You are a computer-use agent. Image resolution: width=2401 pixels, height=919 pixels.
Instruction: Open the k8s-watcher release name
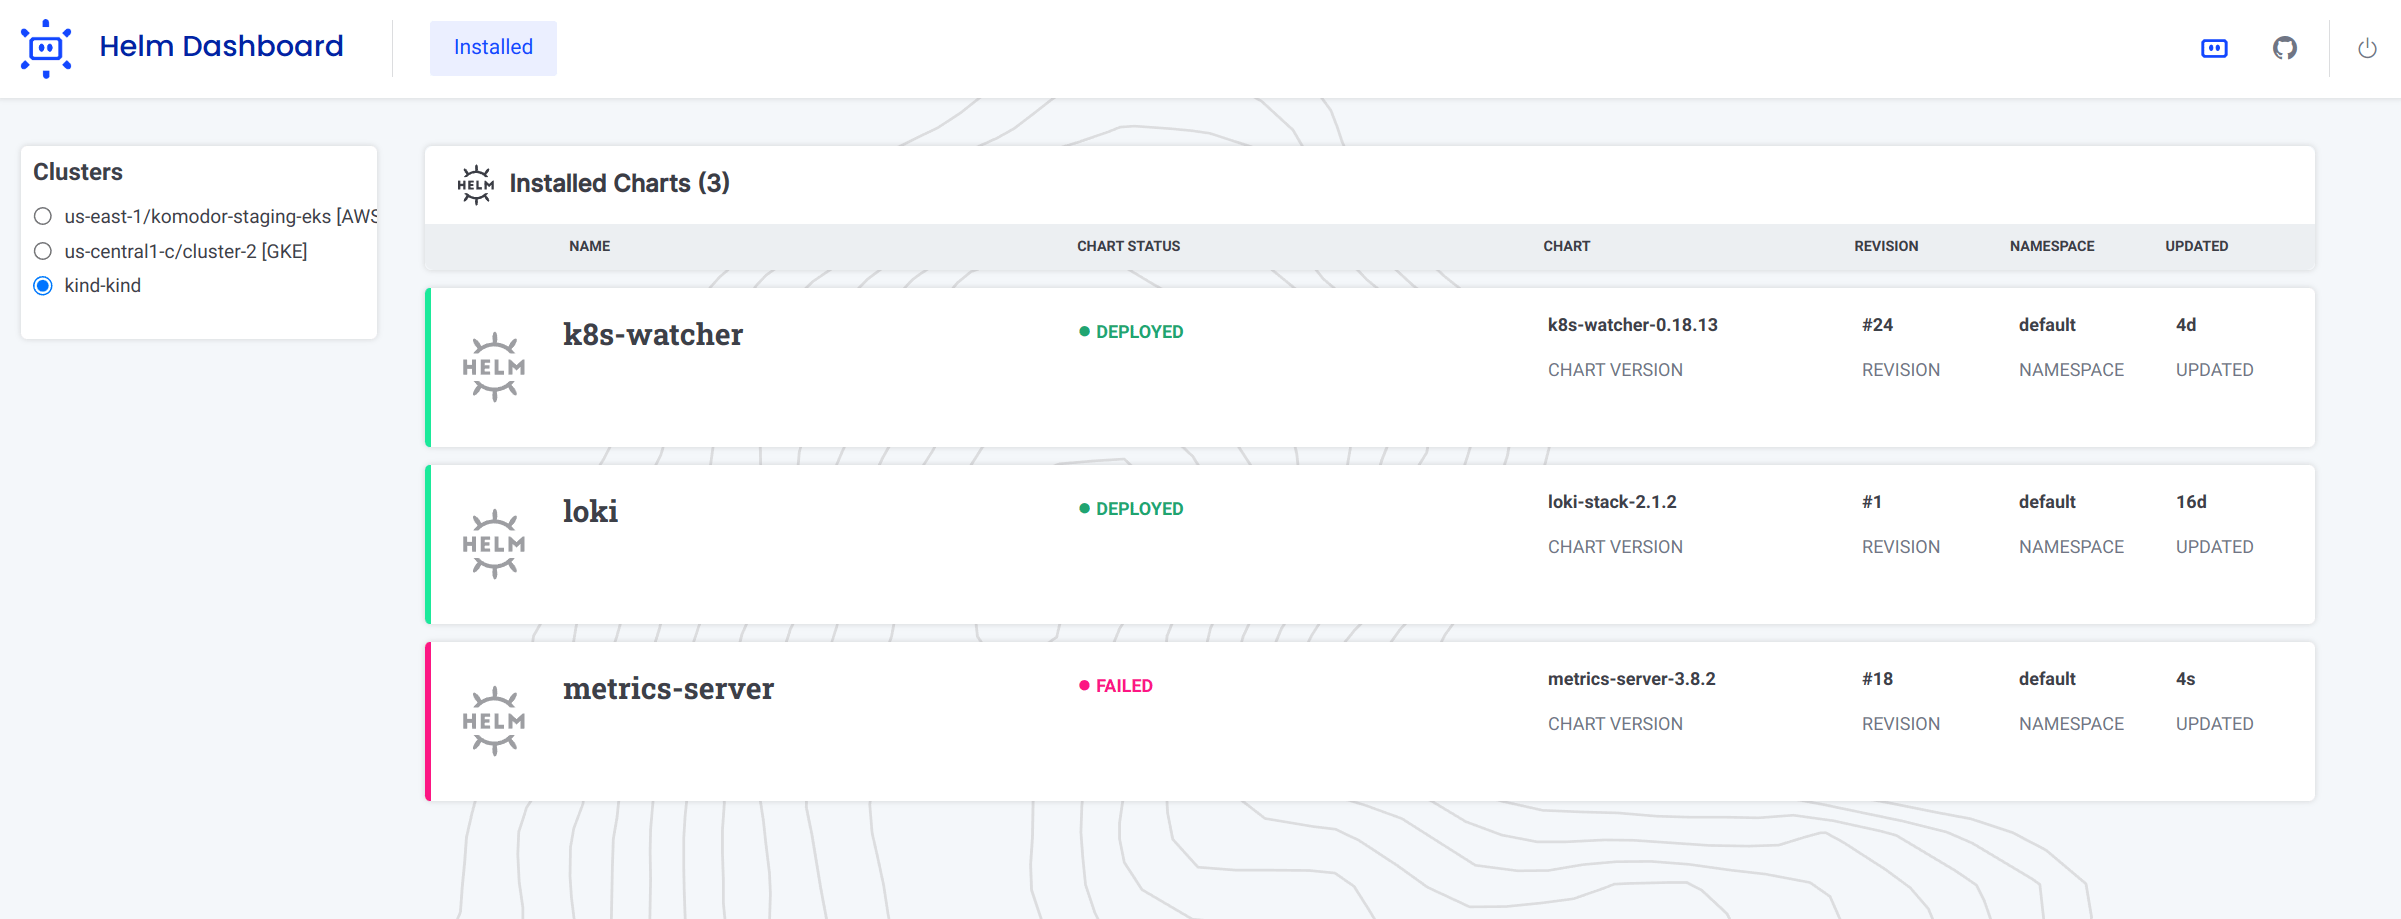click(652, 334)
